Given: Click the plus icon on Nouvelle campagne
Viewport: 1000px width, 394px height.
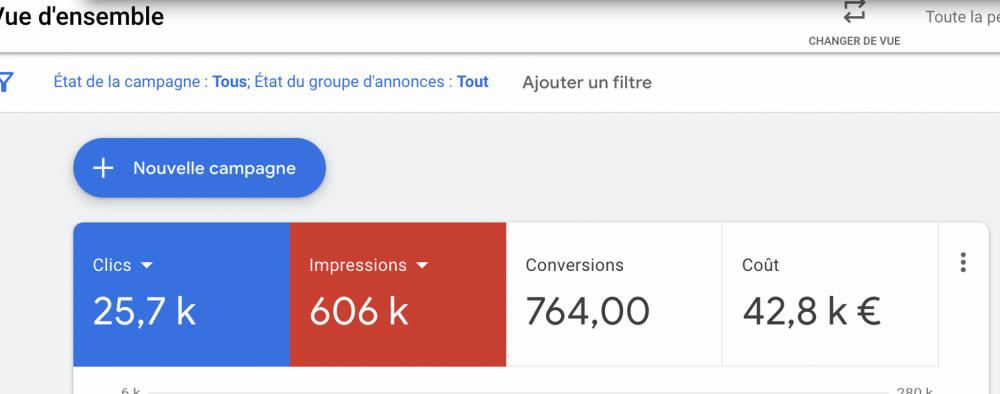Looking at the screenshot, I should click(103, 168).
